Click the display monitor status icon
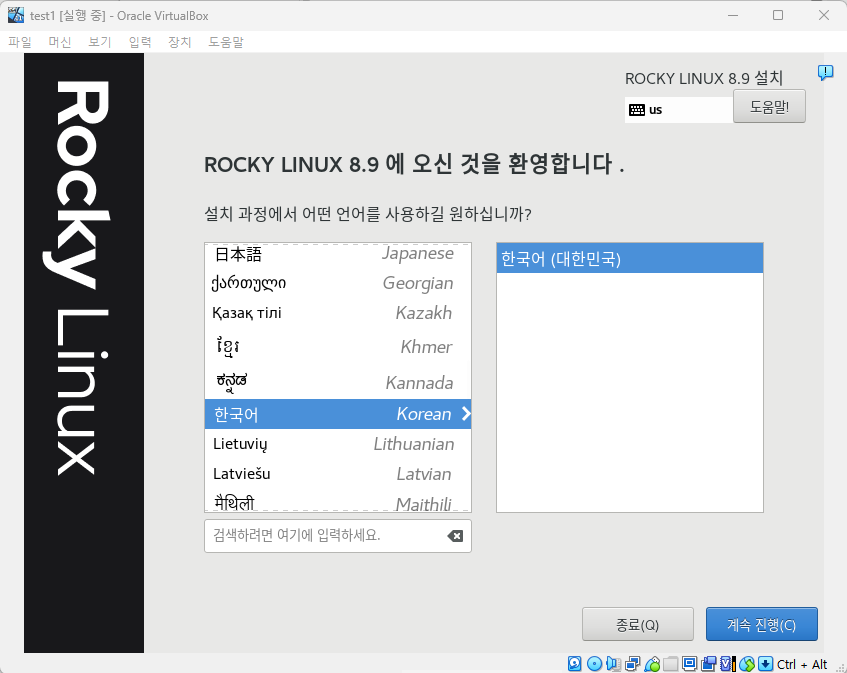 click(x=690, y=664)
